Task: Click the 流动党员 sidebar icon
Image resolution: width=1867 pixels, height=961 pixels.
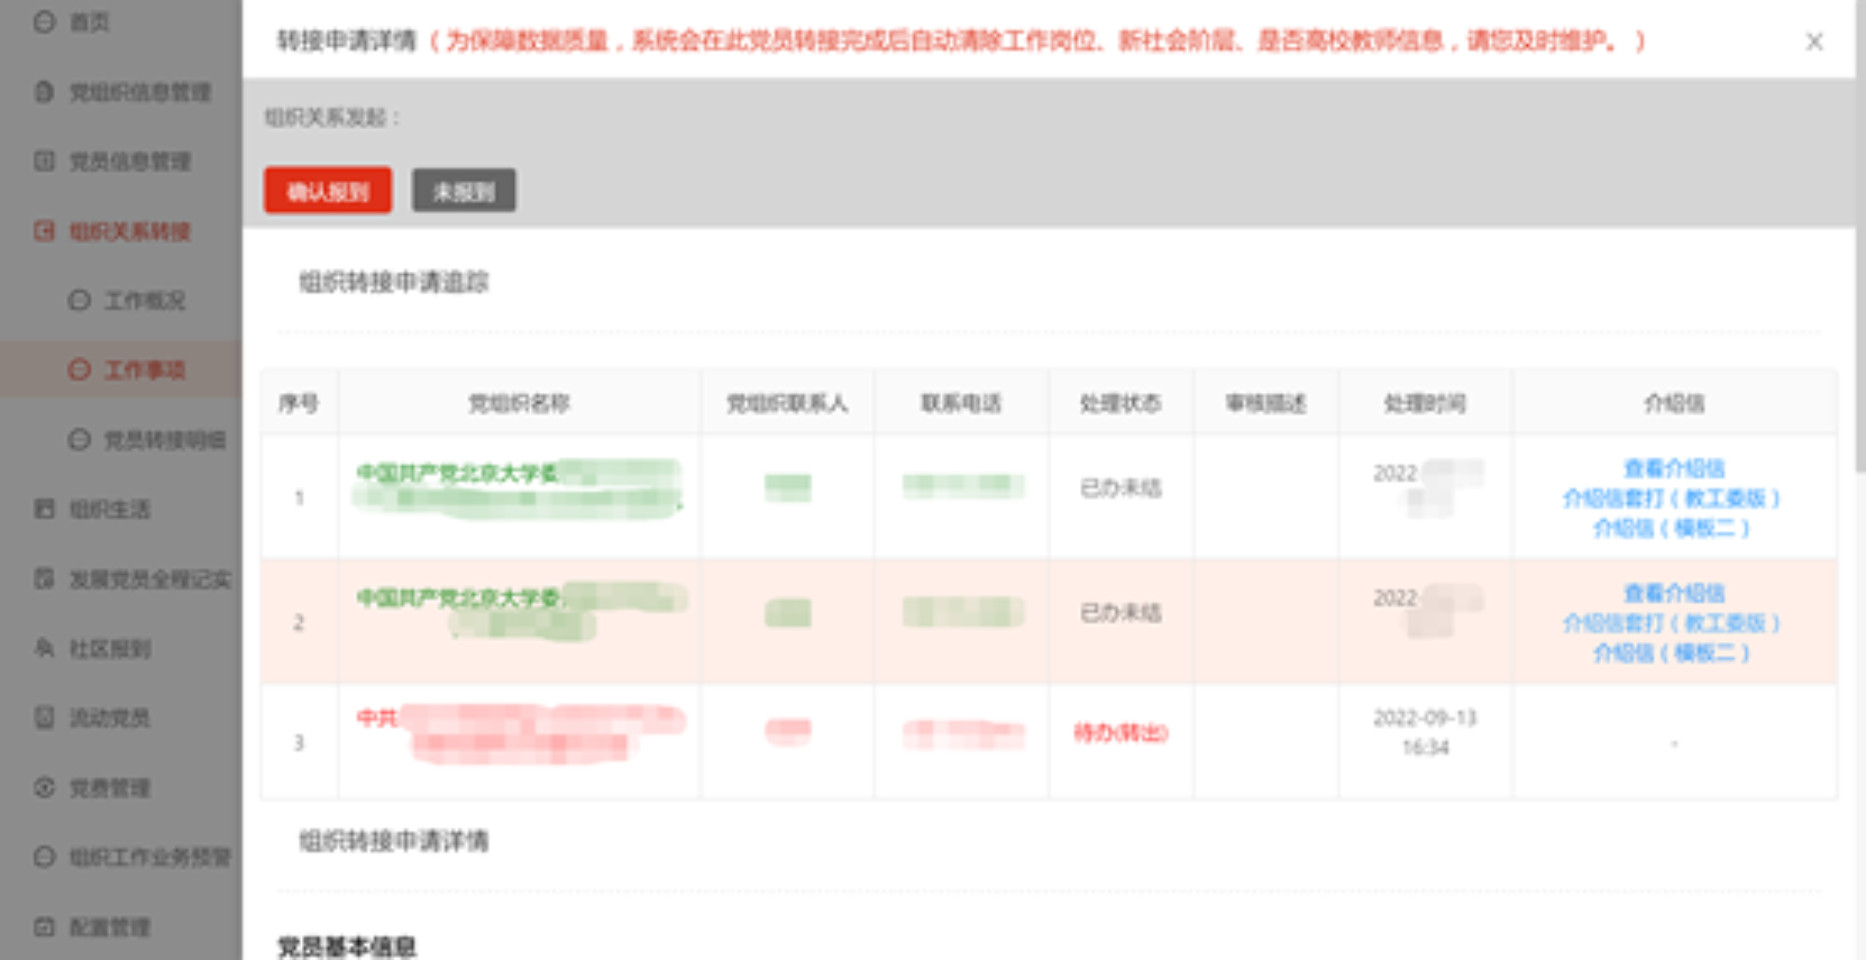Action: (x=44, y=717)
